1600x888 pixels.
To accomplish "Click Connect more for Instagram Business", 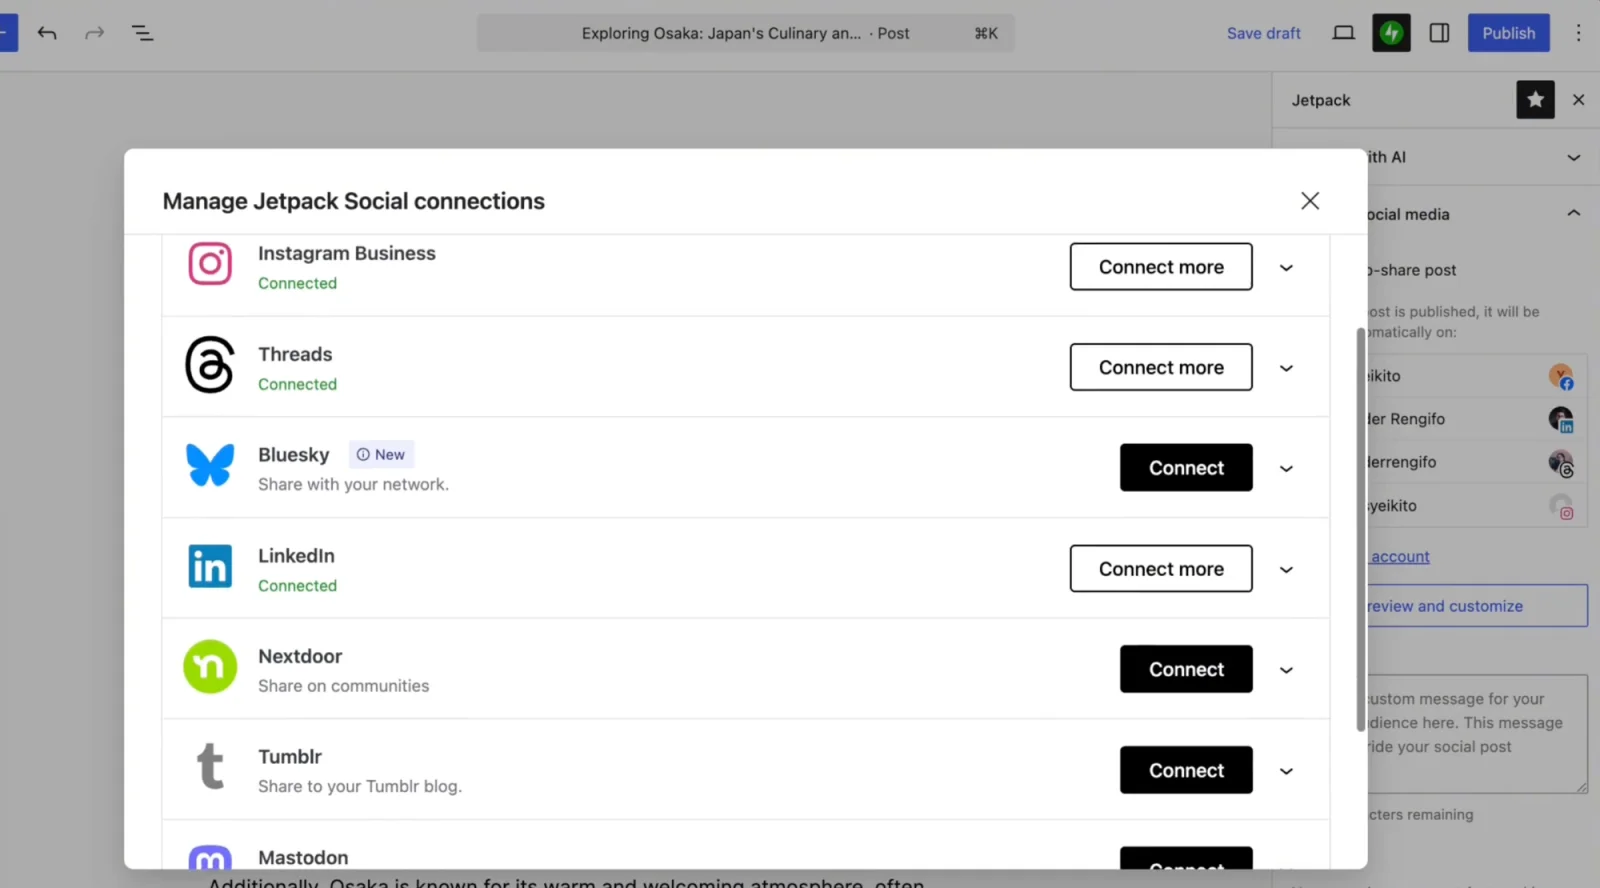I will 1161,267.
